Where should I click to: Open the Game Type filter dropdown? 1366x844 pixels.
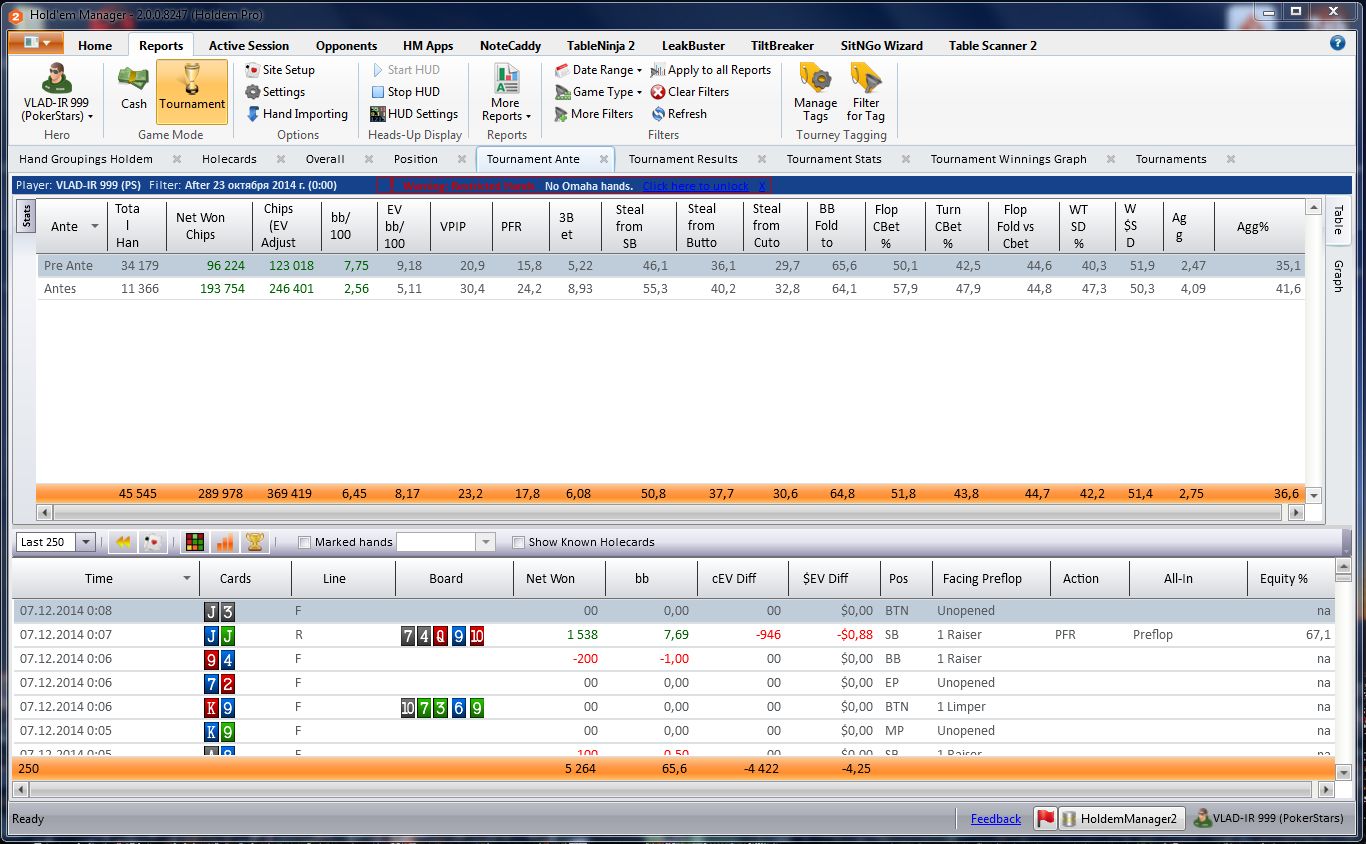(599, 92)
